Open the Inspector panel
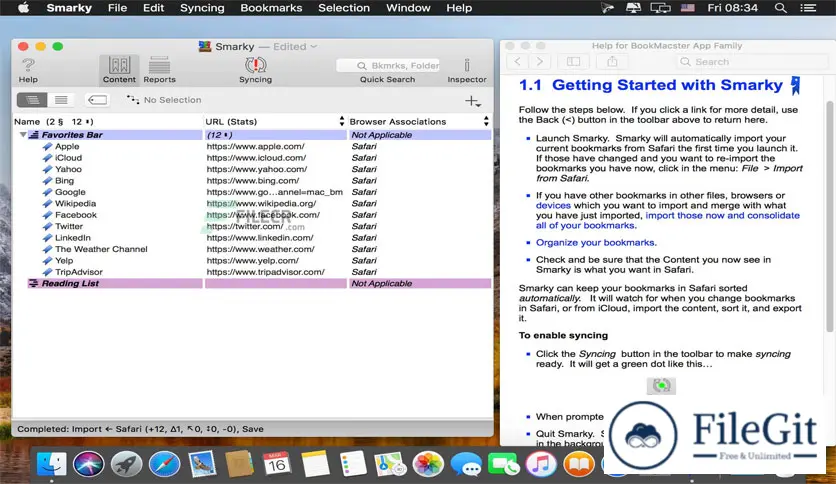 pos(467,70)
